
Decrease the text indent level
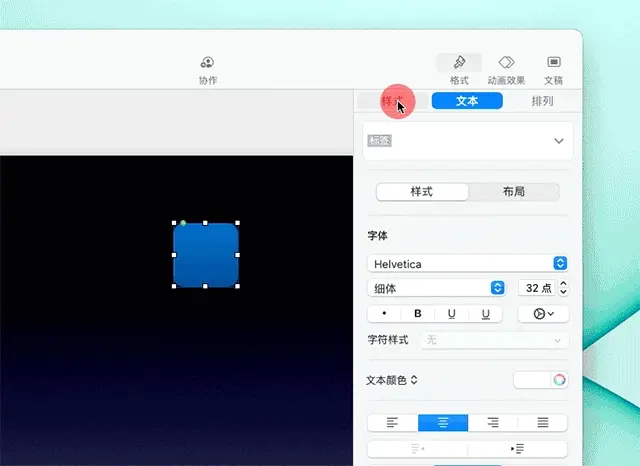418,449
